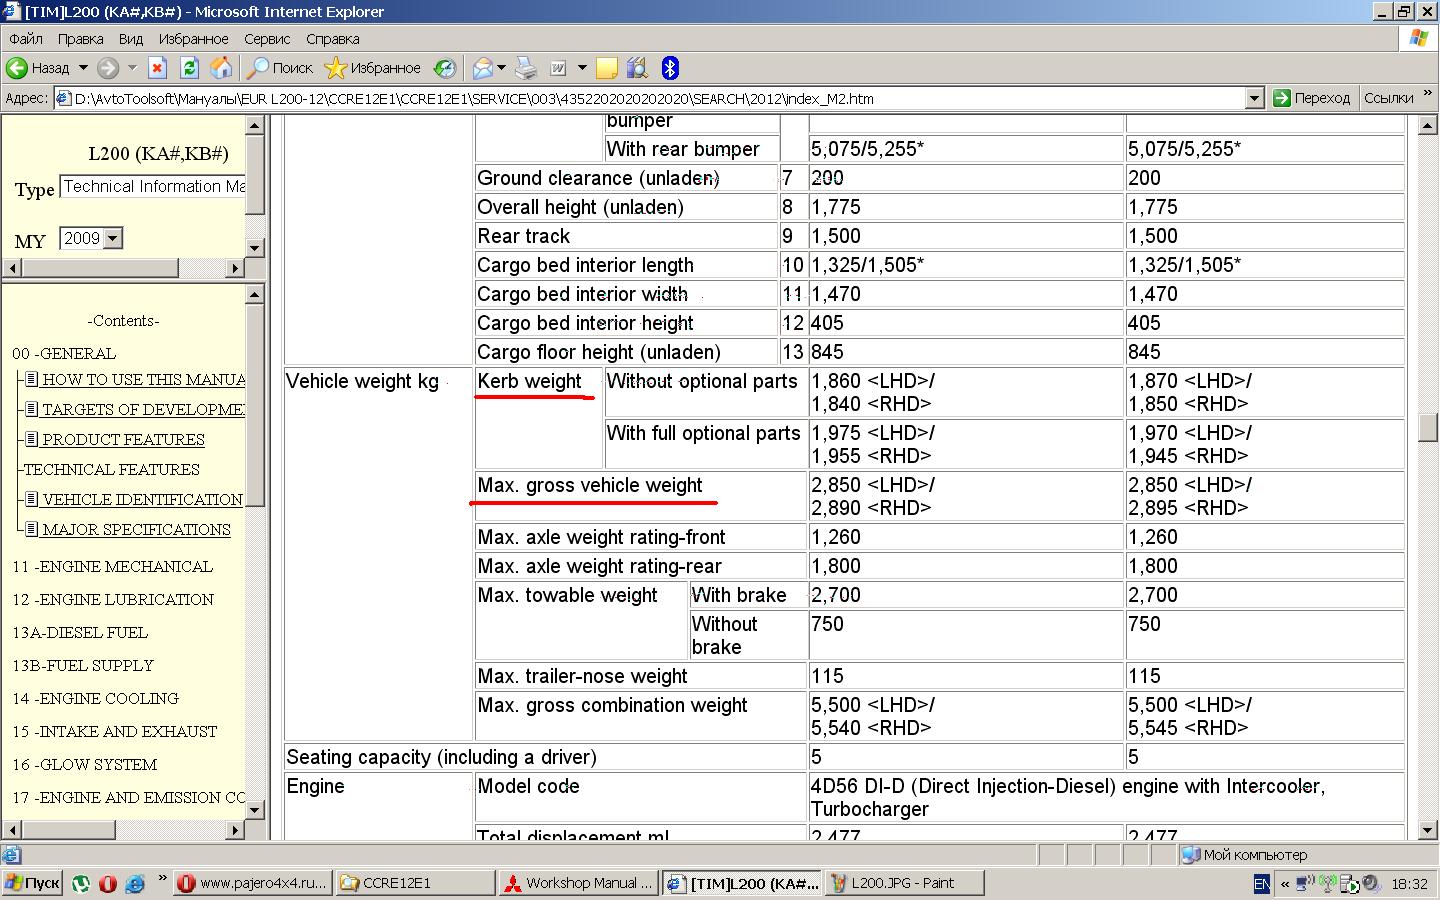Click into the Type input field
1440x900 pixels.
(x=152, y=187)
